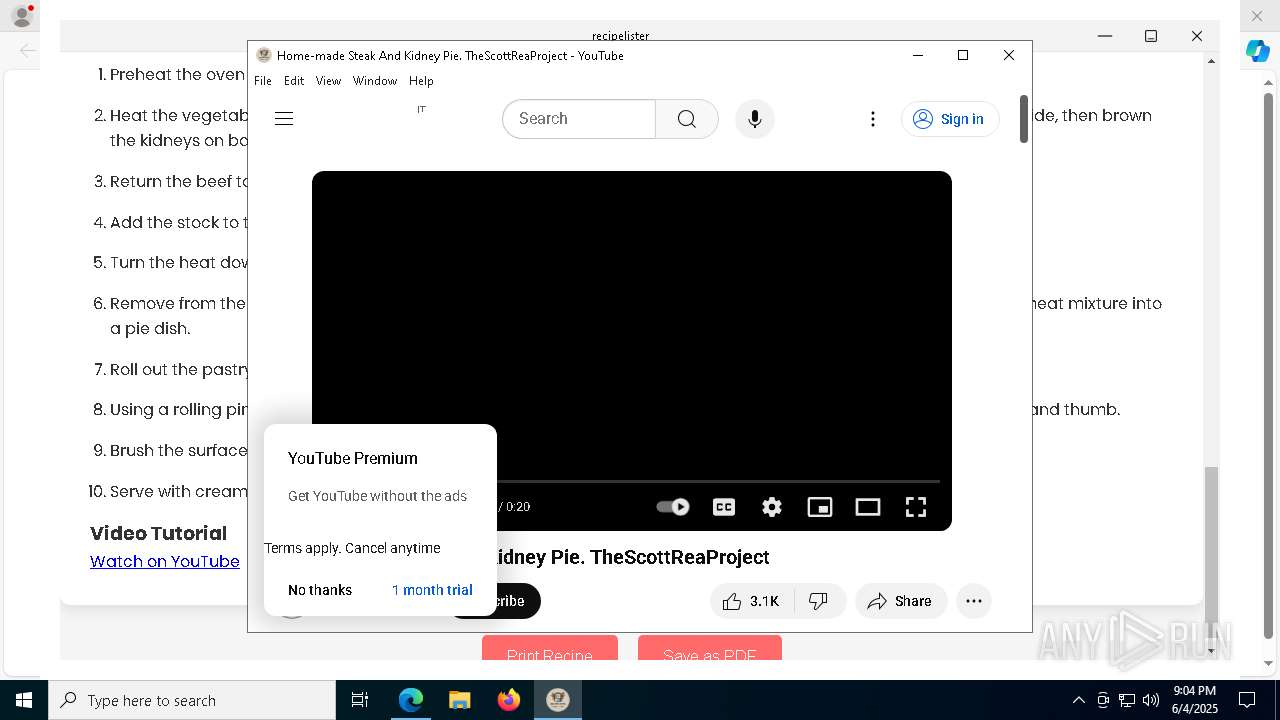Click the taskbar search box

click(192, 700)
